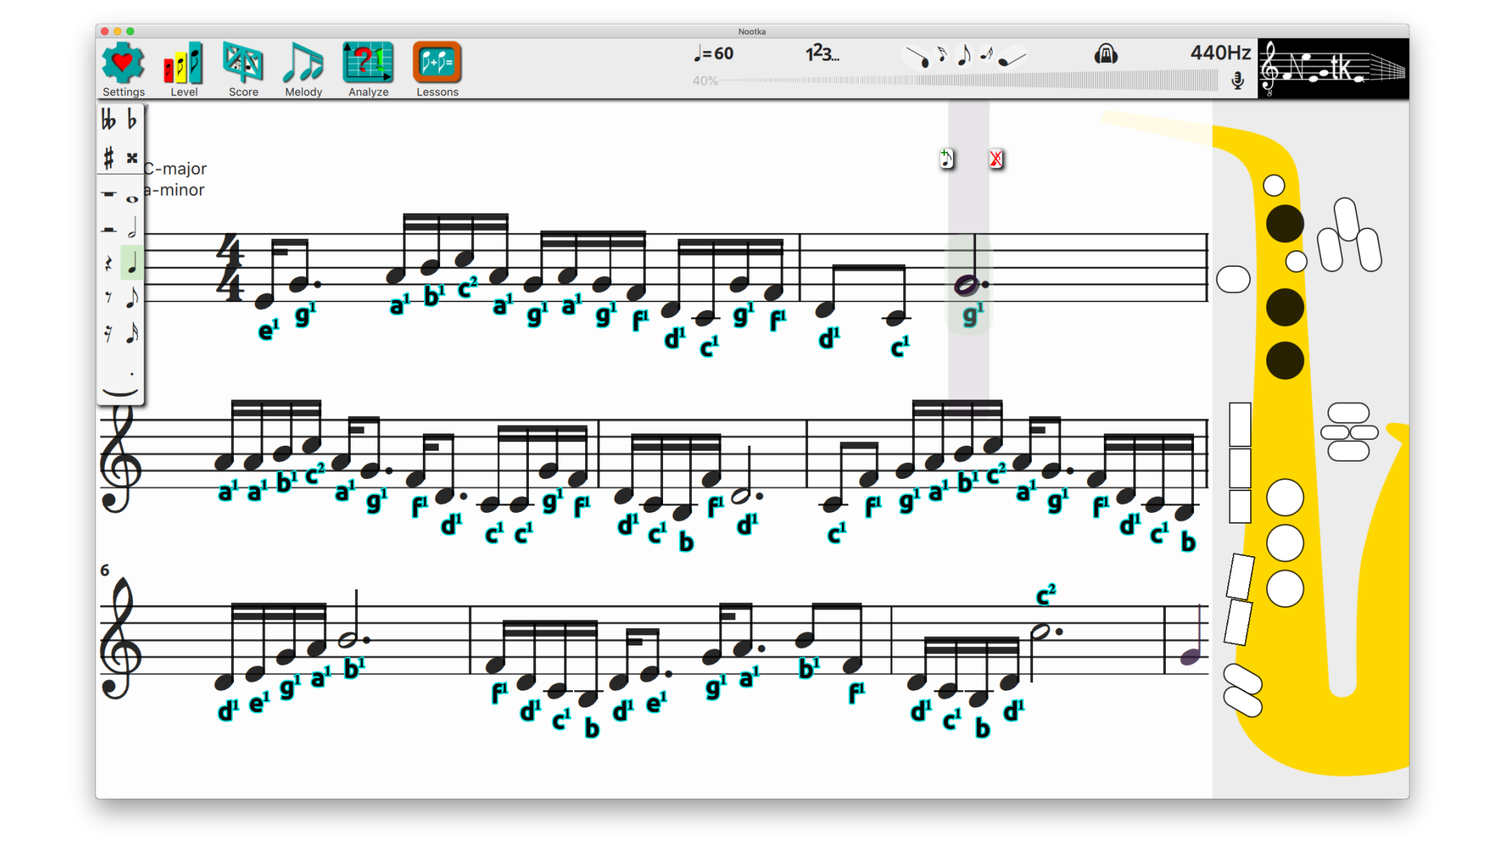
Task: Toggle the third black saxophone key
Action: [x=1285, y=360]
